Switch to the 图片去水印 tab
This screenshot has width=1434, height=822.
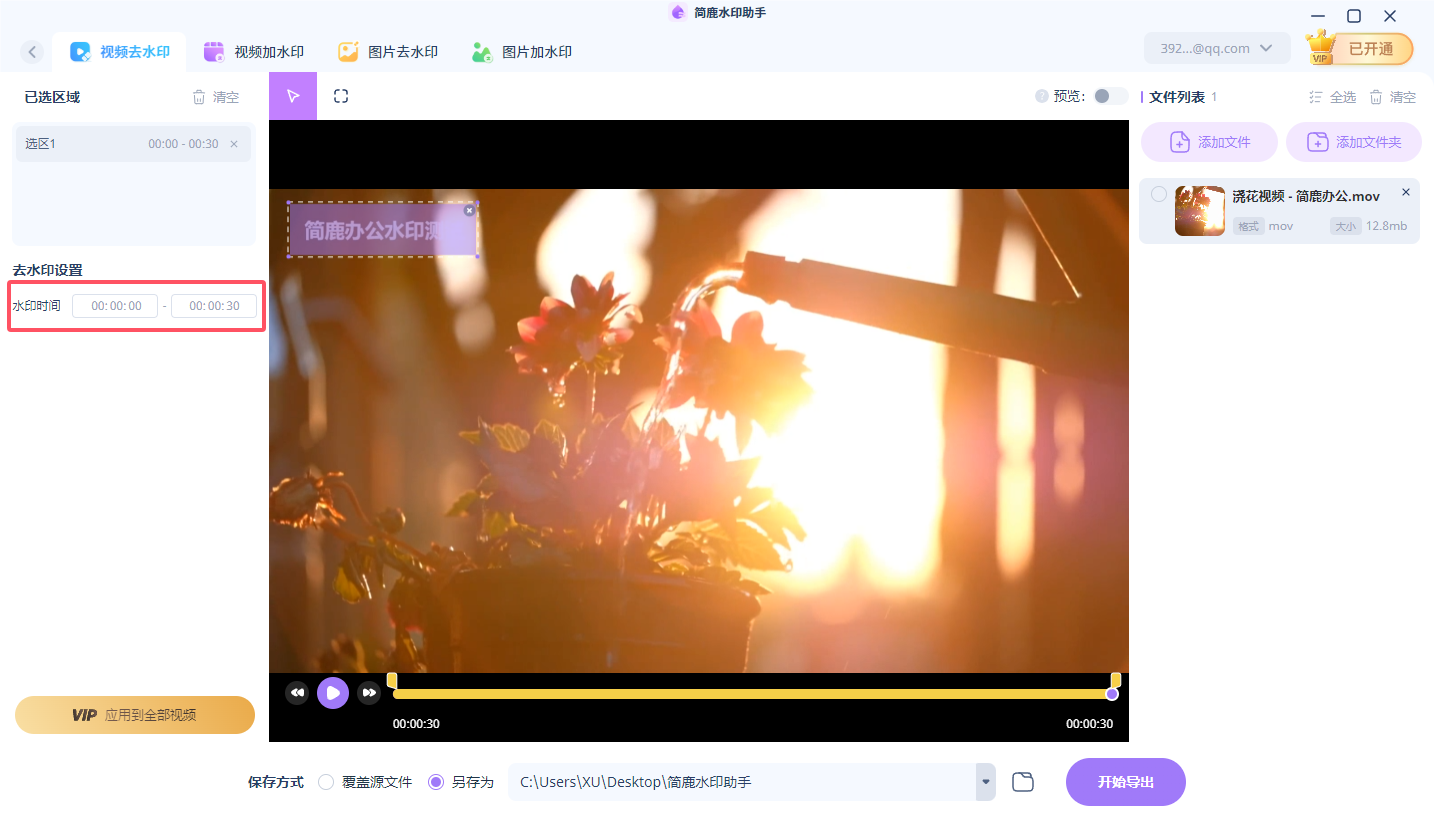click(x=388, y=51)
